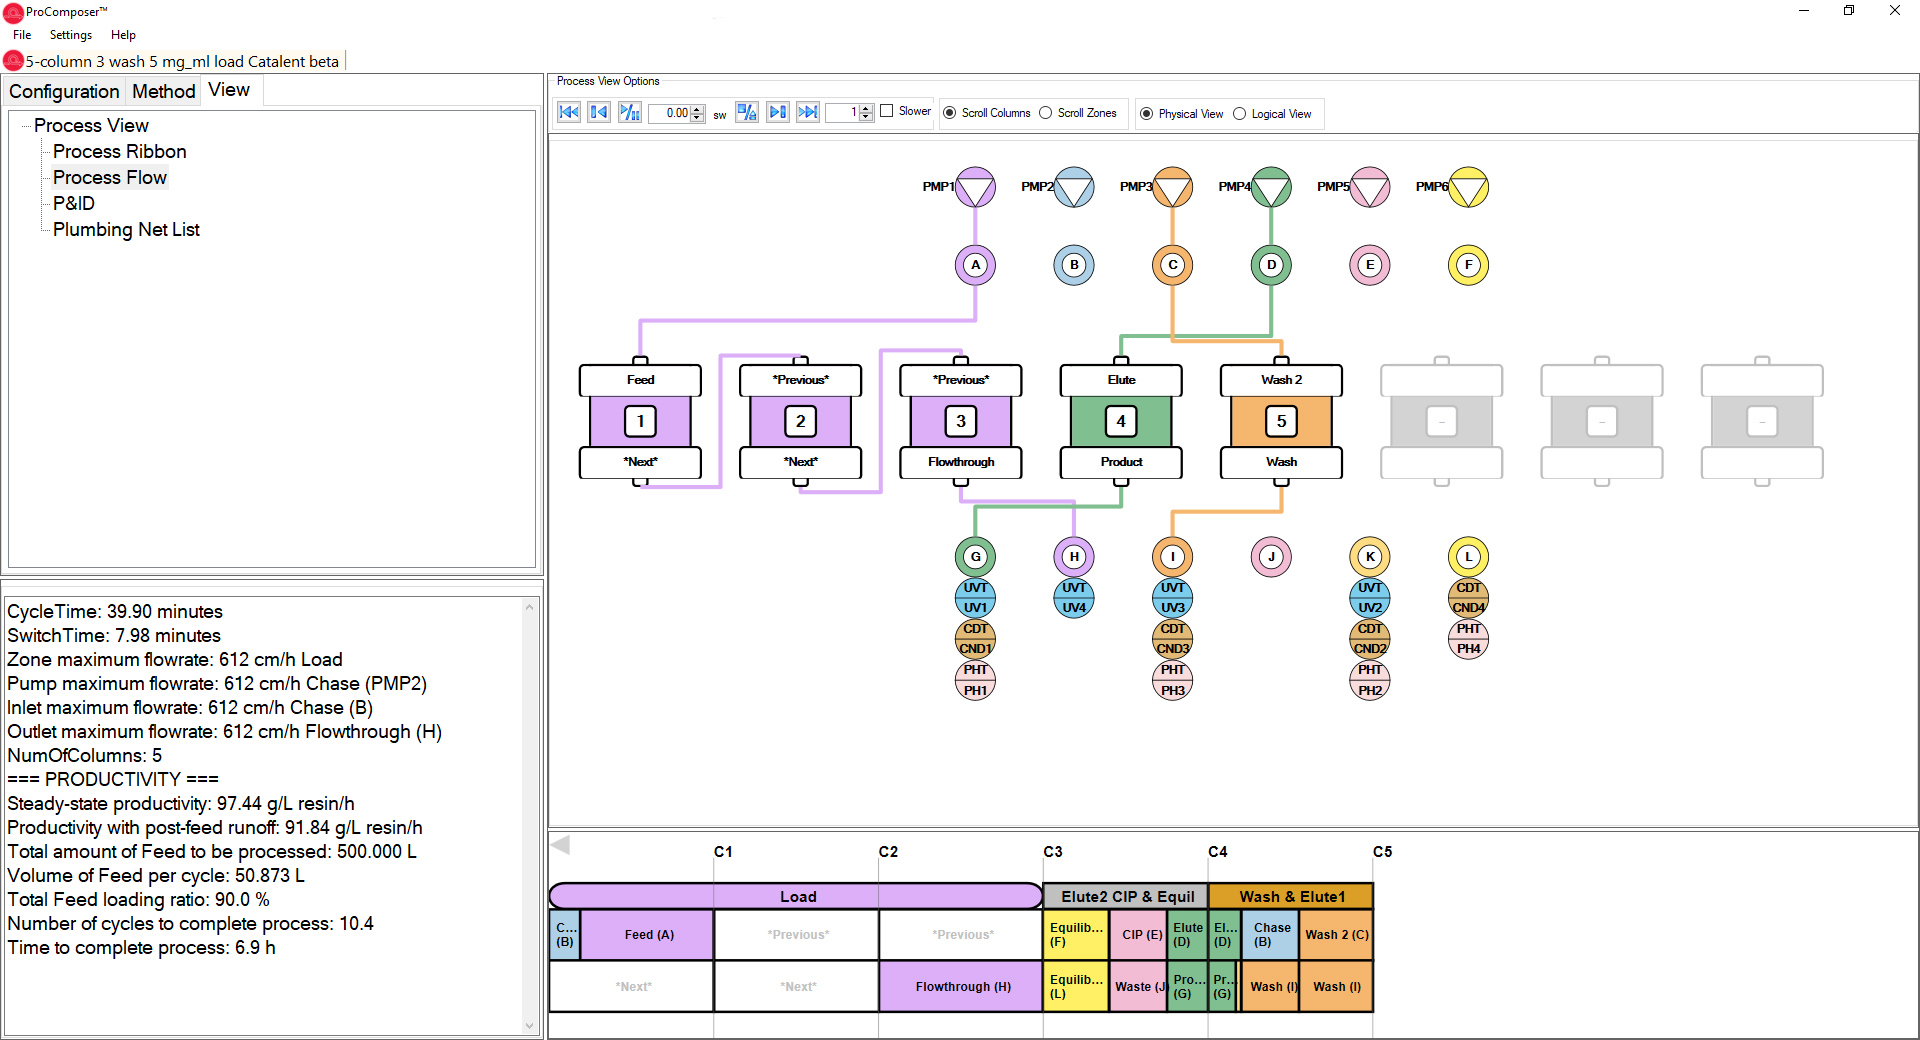Click CND3 conductivity sensor icon
The height and width of the screenshot is (1040, 1920).
1173,639
